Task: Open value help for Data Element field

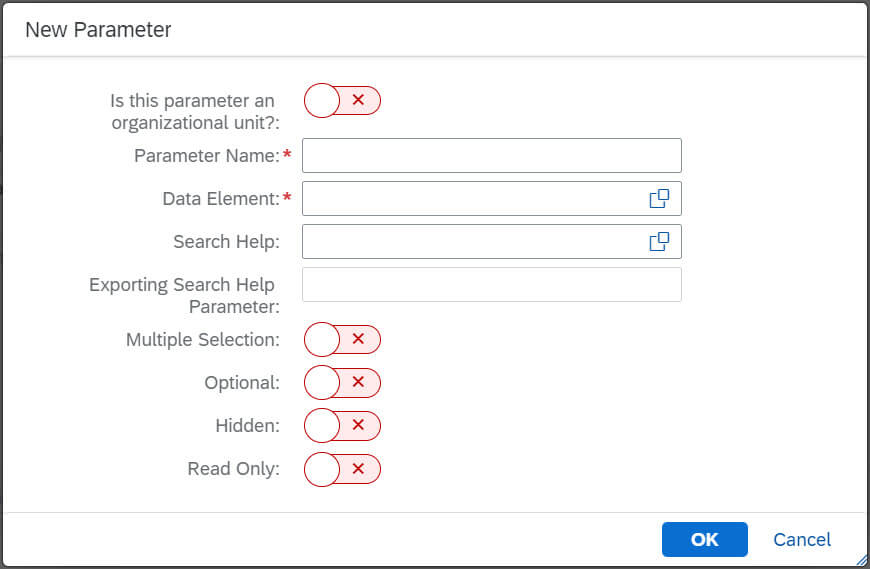Action: pyautogui.click(x=659, y=199)
